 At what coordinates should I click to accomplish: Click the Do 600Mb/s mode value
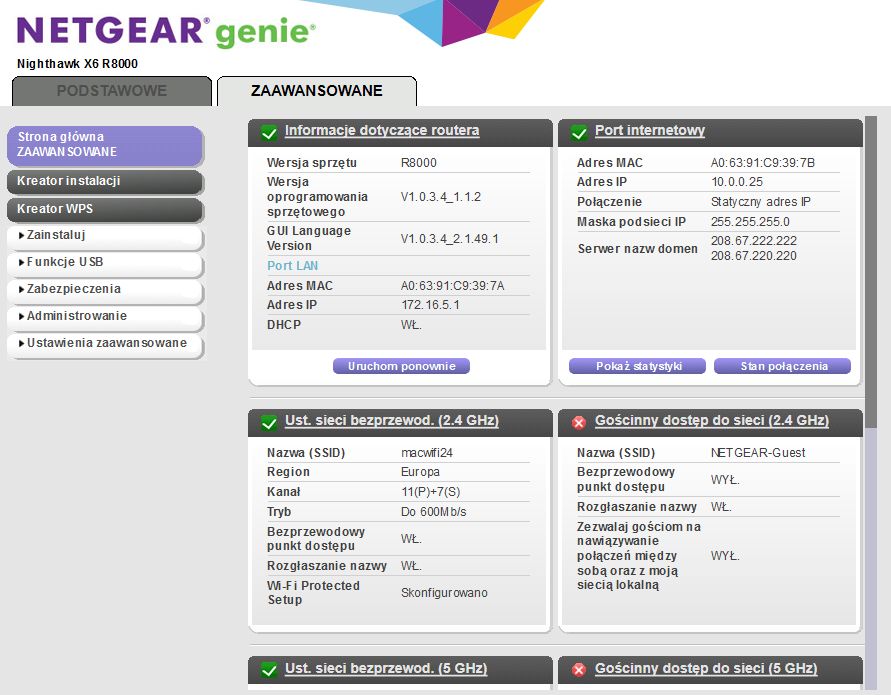[x=434, y=512]
